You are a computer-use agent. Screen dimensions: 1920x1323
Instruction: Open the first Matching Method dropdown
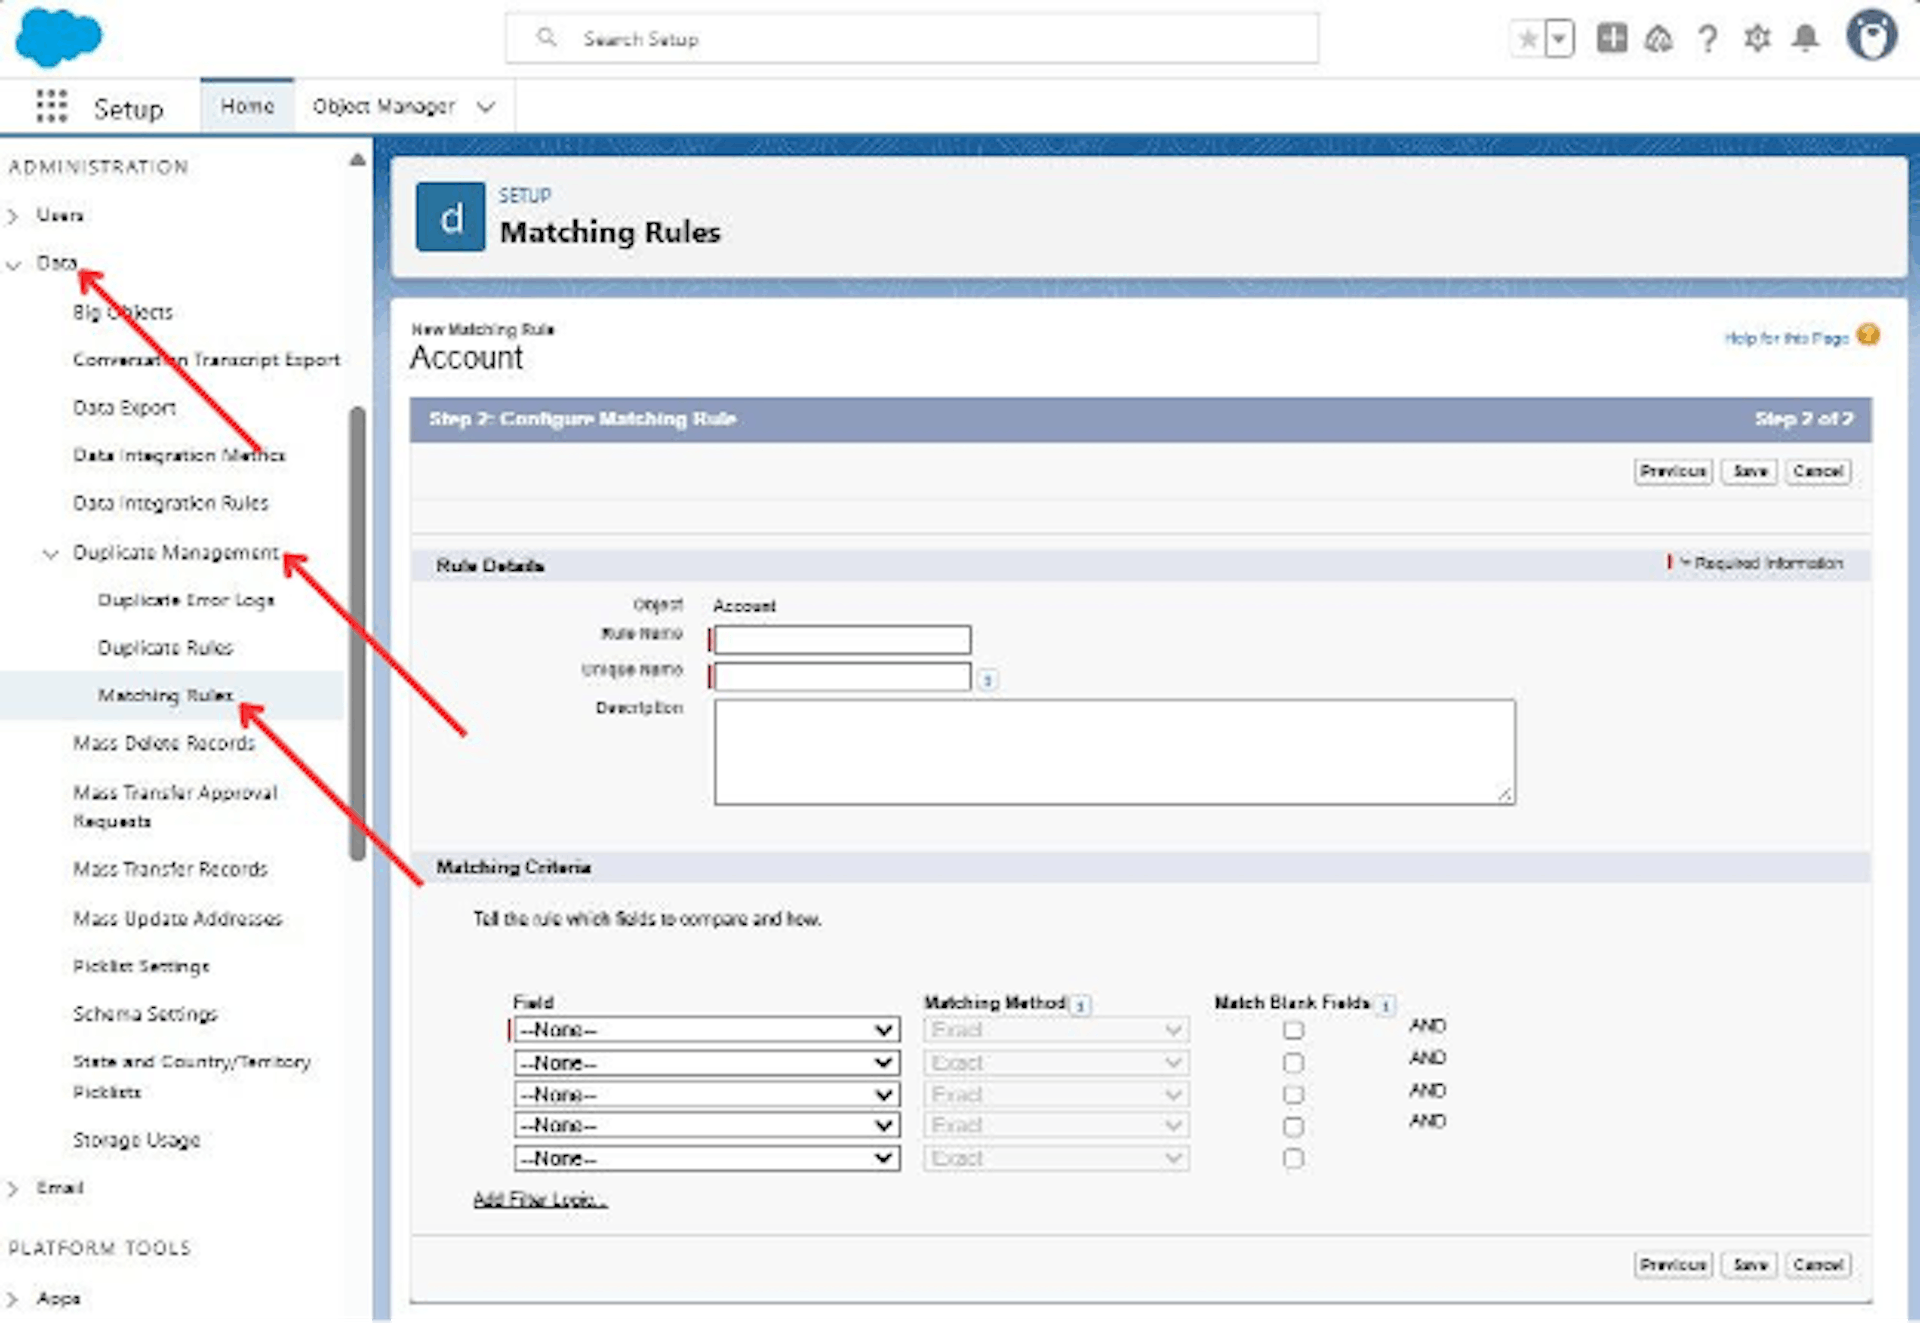click(1056, 1030)
